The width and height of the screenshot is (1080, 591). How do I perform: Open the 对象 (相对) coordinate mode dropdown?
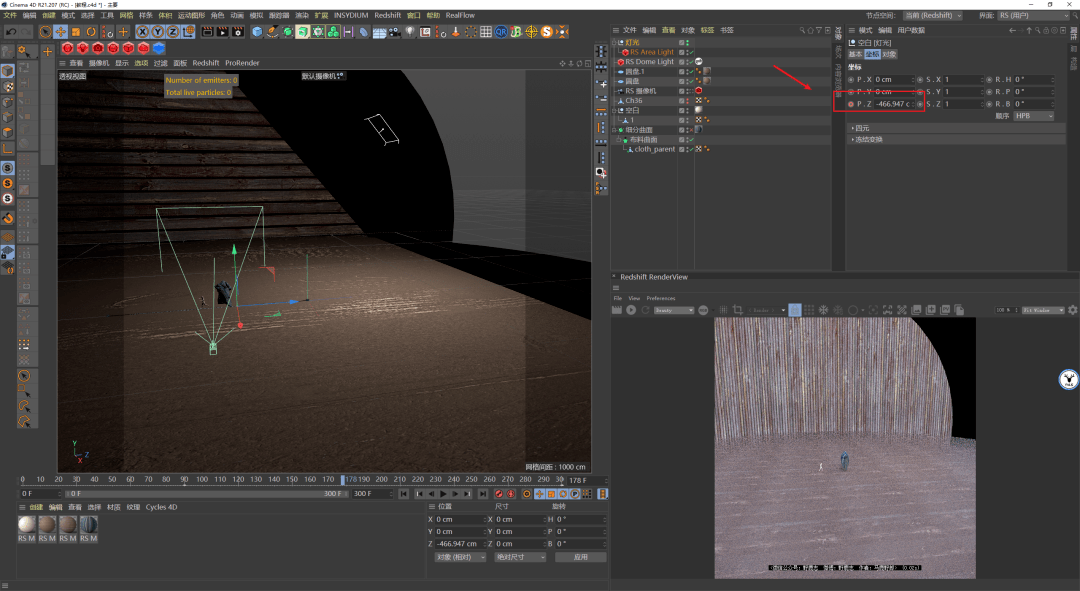(x=458, y=557)
